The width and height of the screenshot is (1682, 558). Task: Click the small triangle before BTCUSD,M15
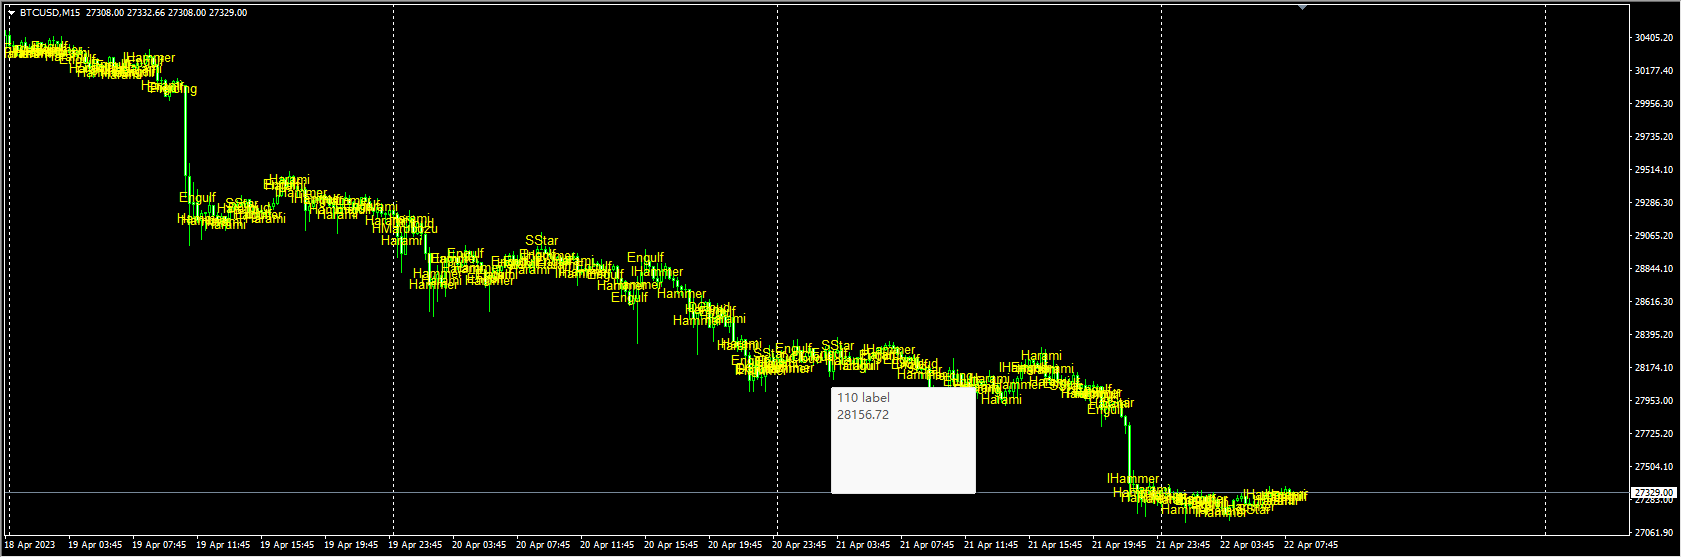click(x=11, y=13)
